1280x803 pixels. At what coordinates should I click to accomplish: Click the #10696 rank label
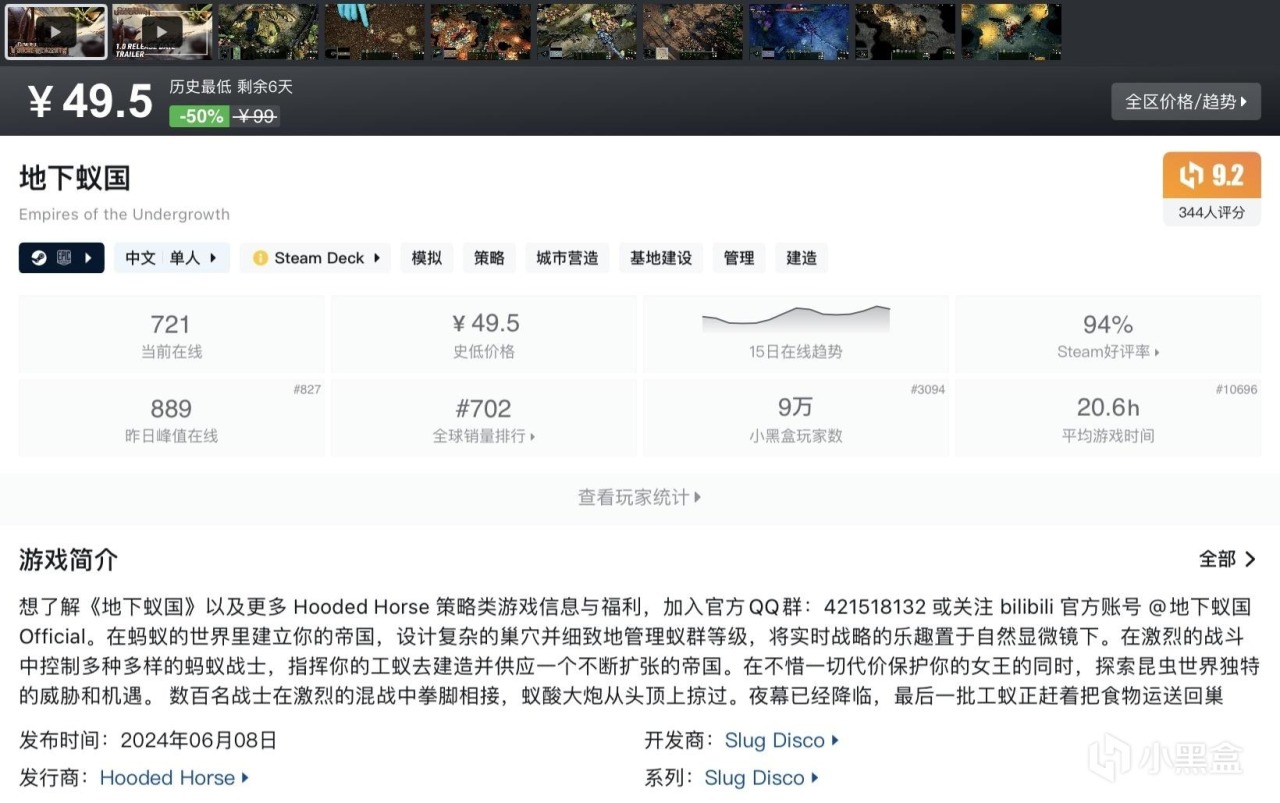(1236, 389)
